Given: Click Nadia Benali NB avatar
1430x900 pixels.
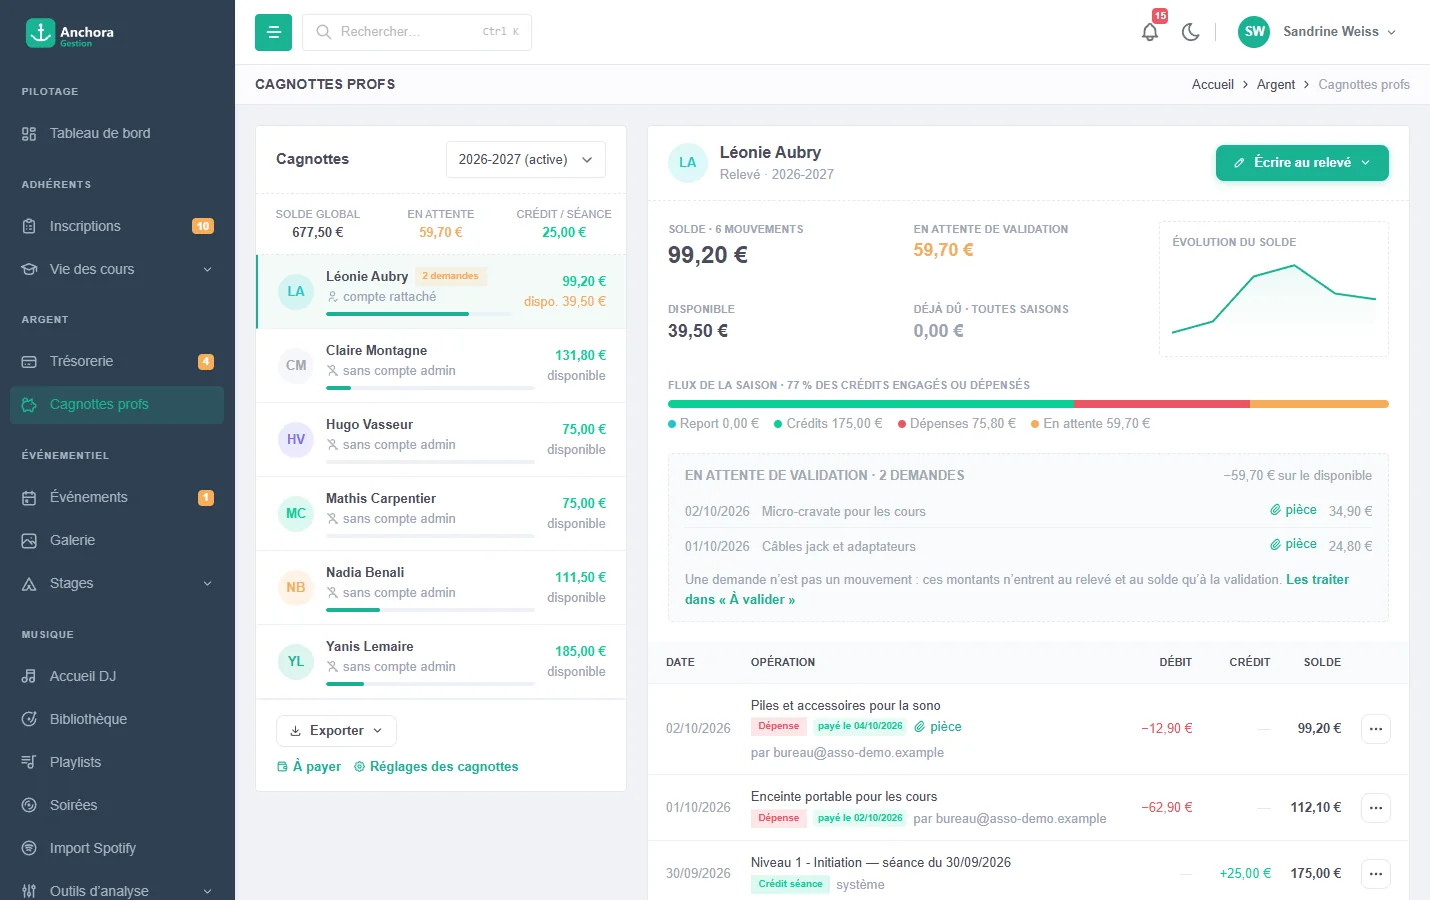Looking at the screenshot, I should click(x=296, y=587).
